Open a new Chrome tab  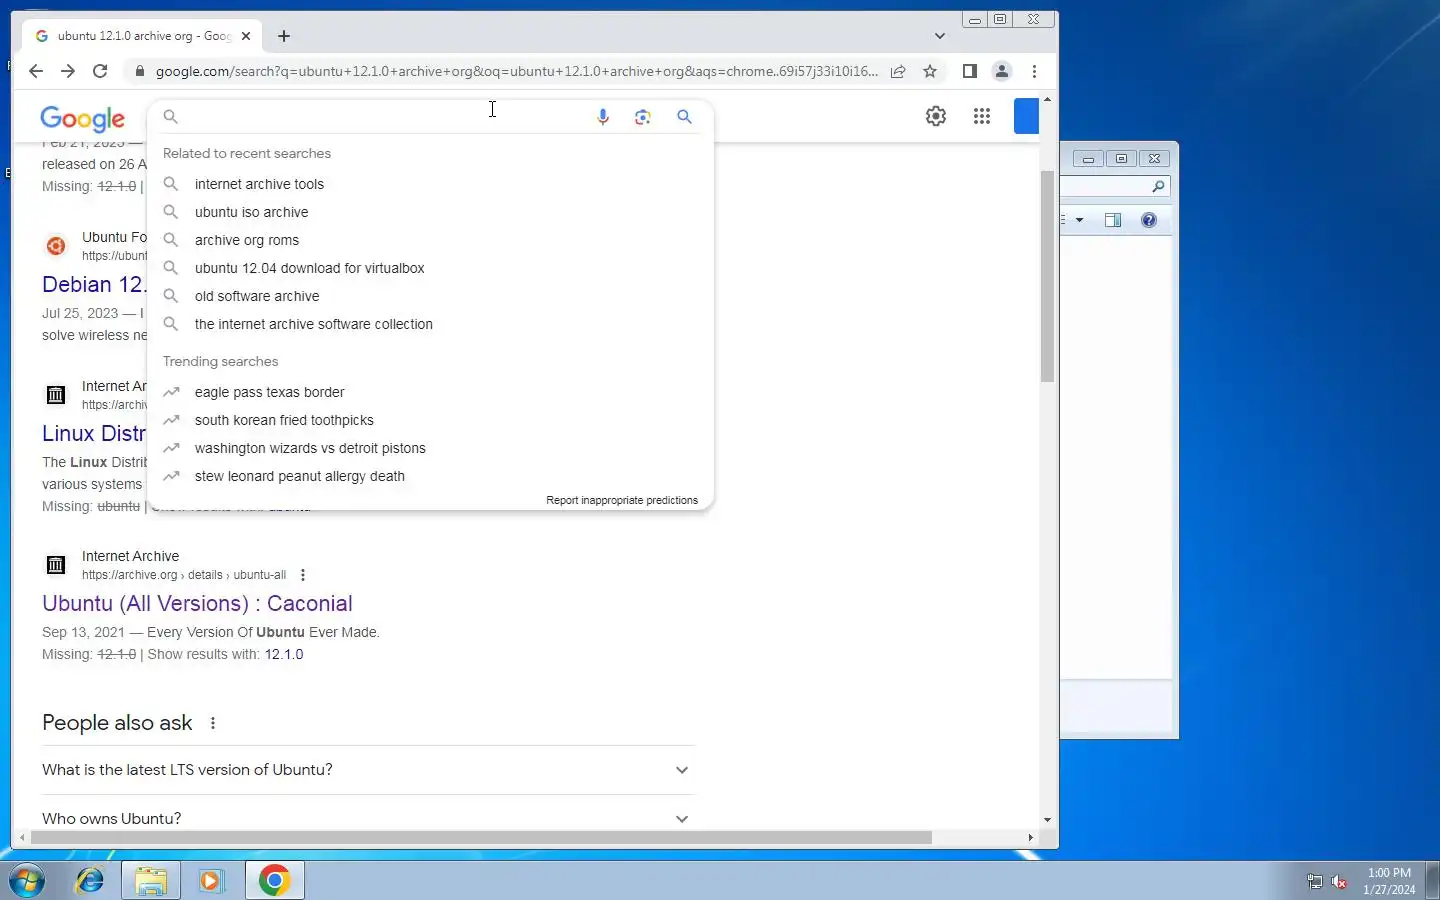pos(284,36)
